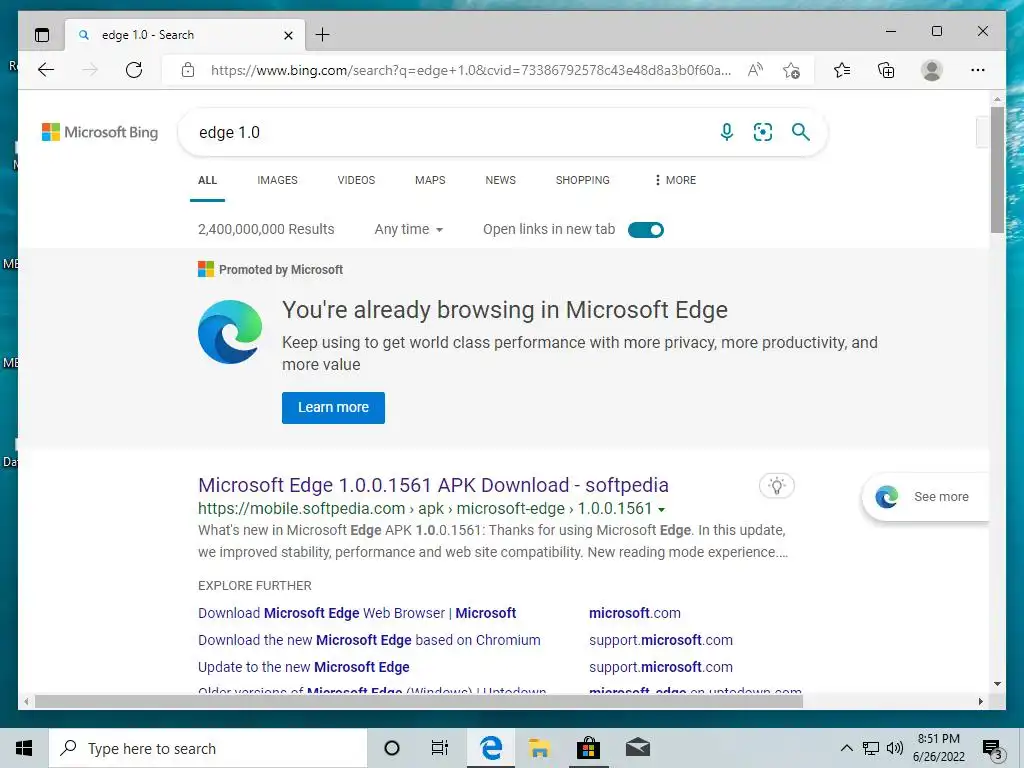Turn on Read aloud icon

(756, 70)
